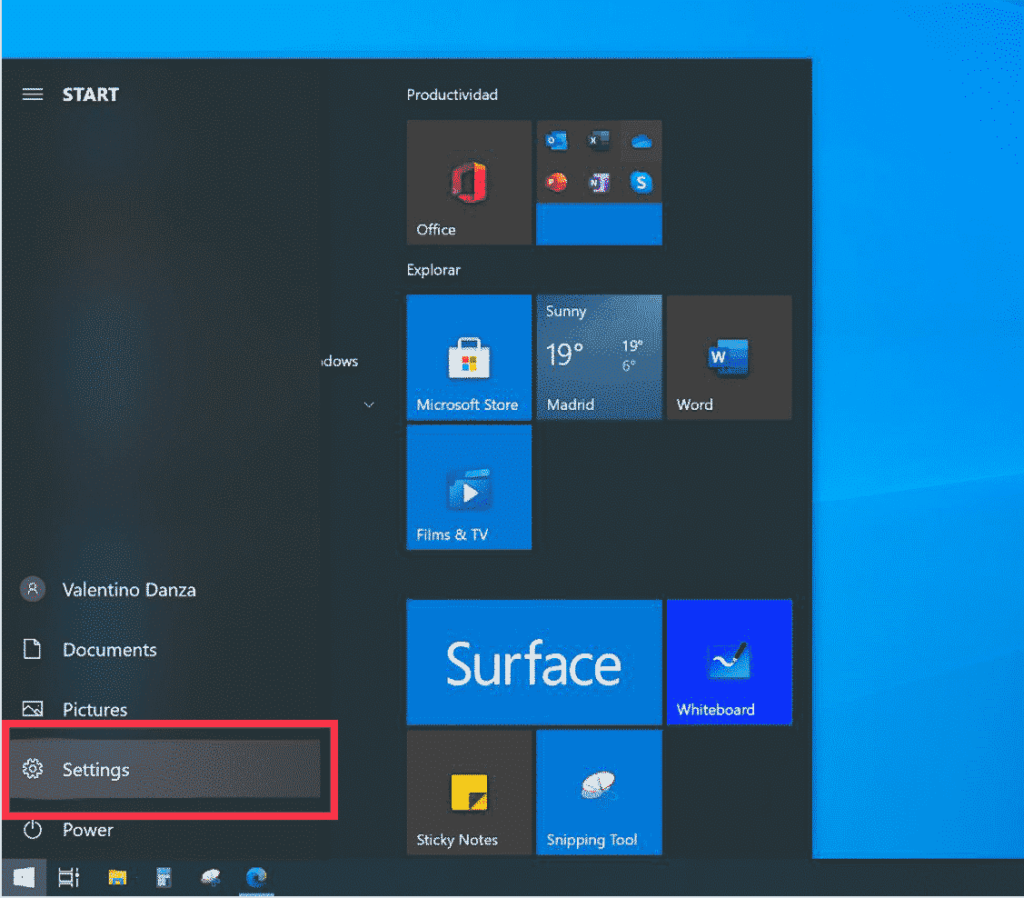
Task: Launch OneNote from the folder tile
Action: pos(599,183)
